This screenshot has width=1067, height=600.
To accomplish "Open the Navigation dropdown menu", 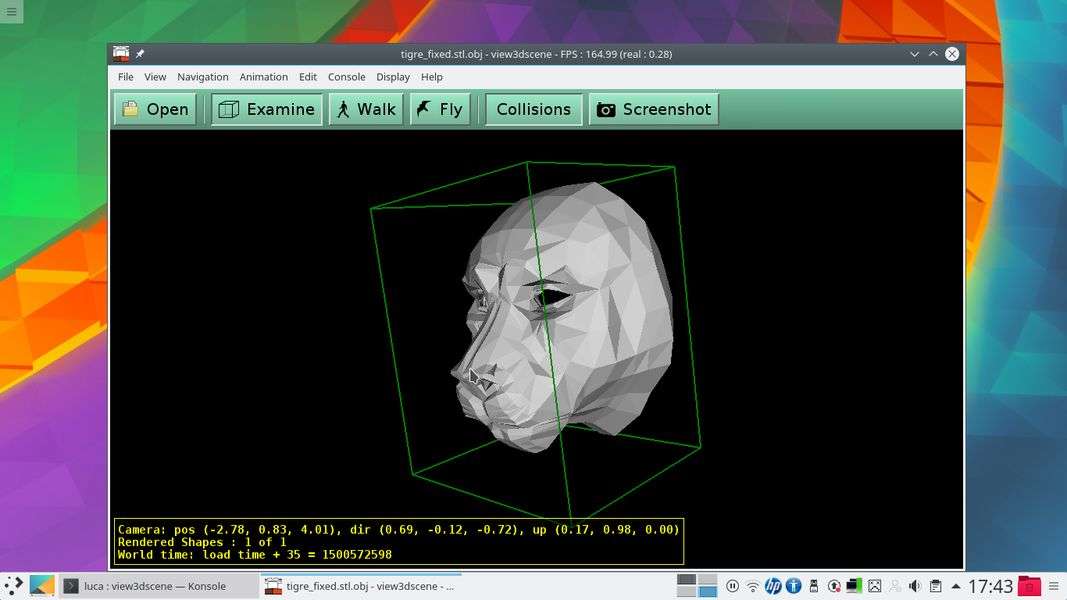I will pyautogui.click(x=203, y=77).
